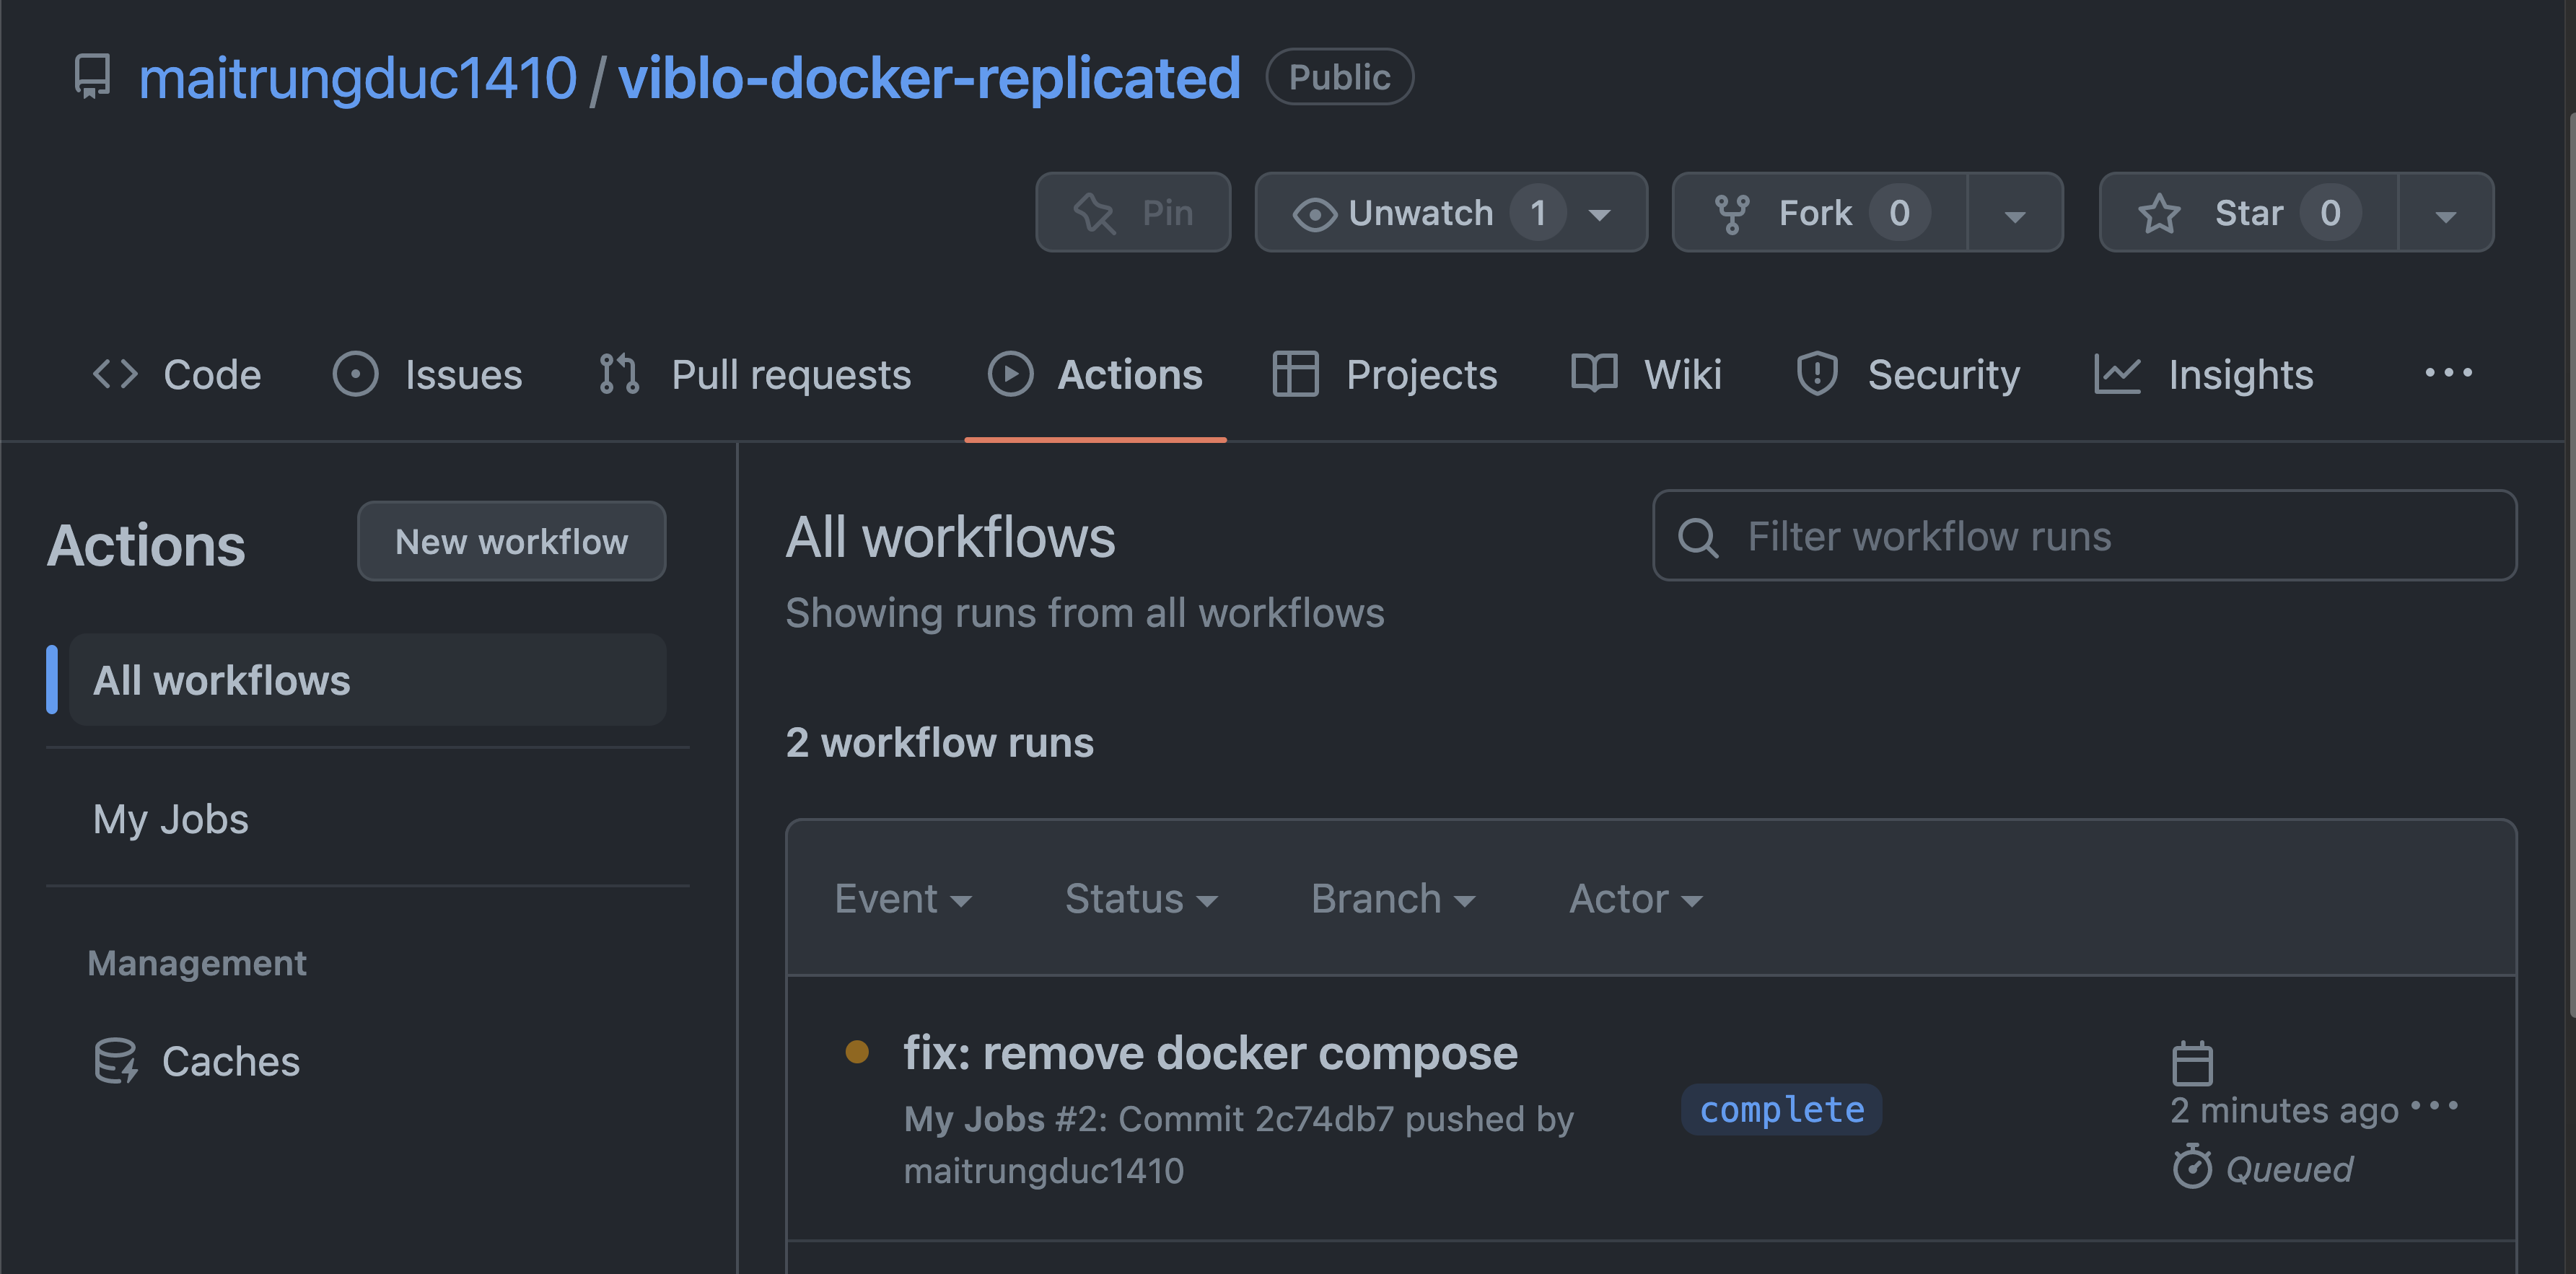Click the star icon in the Star button

2159,213
